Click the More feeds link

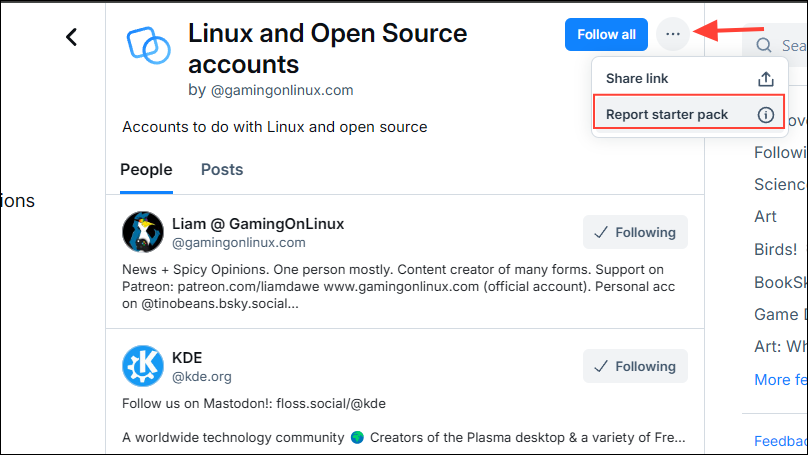(x=781, y=380)
